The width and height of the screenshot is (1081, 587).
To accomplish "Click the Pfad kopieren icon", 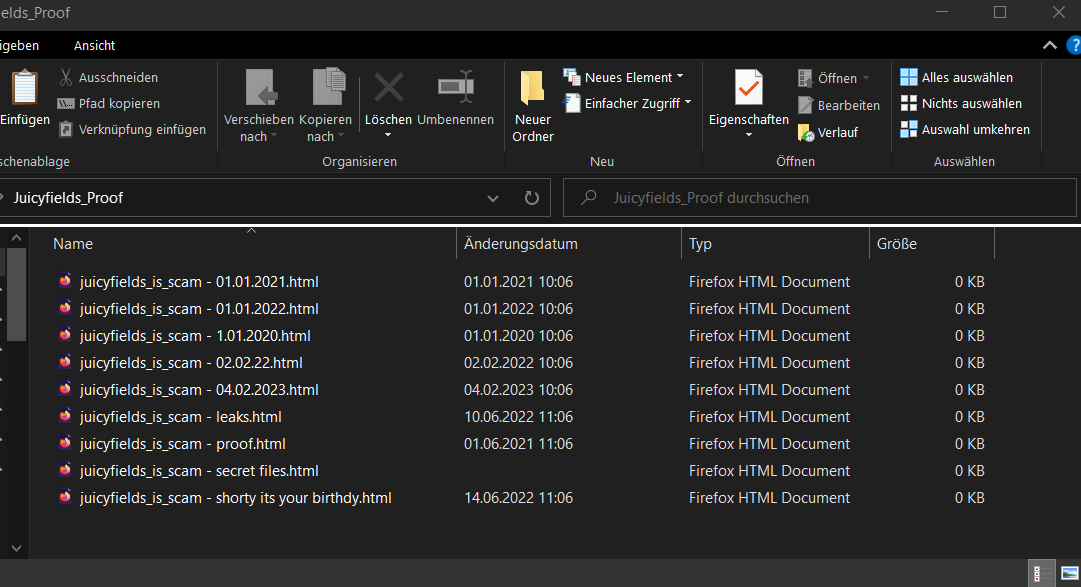I will 65,103.
